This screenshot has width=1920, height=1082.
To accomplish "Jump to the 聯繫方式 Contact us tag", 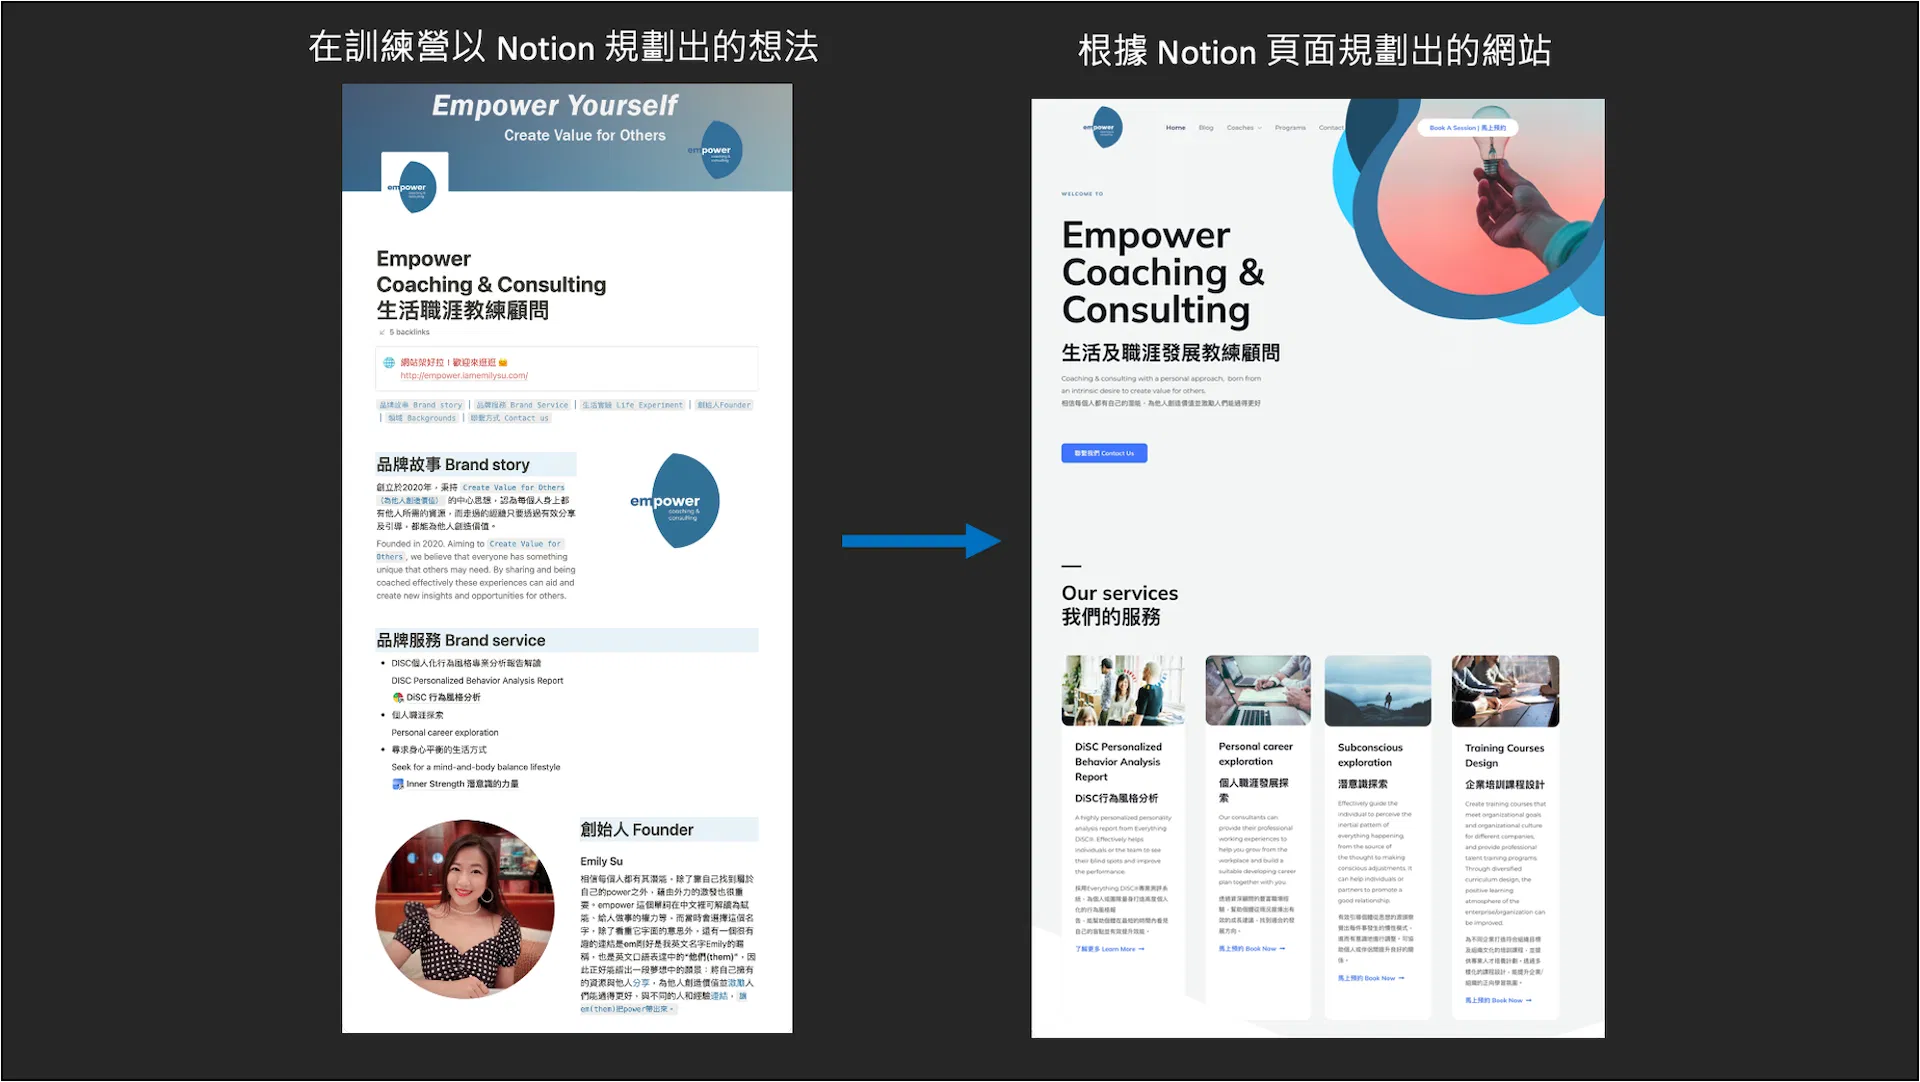I will pyautogui.click(x=510, y=418).
